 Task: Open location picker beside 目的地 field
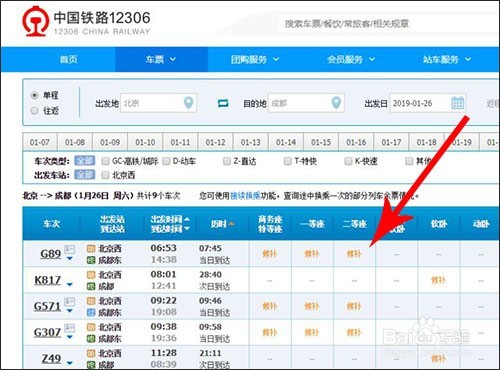[x=336, y=103]
